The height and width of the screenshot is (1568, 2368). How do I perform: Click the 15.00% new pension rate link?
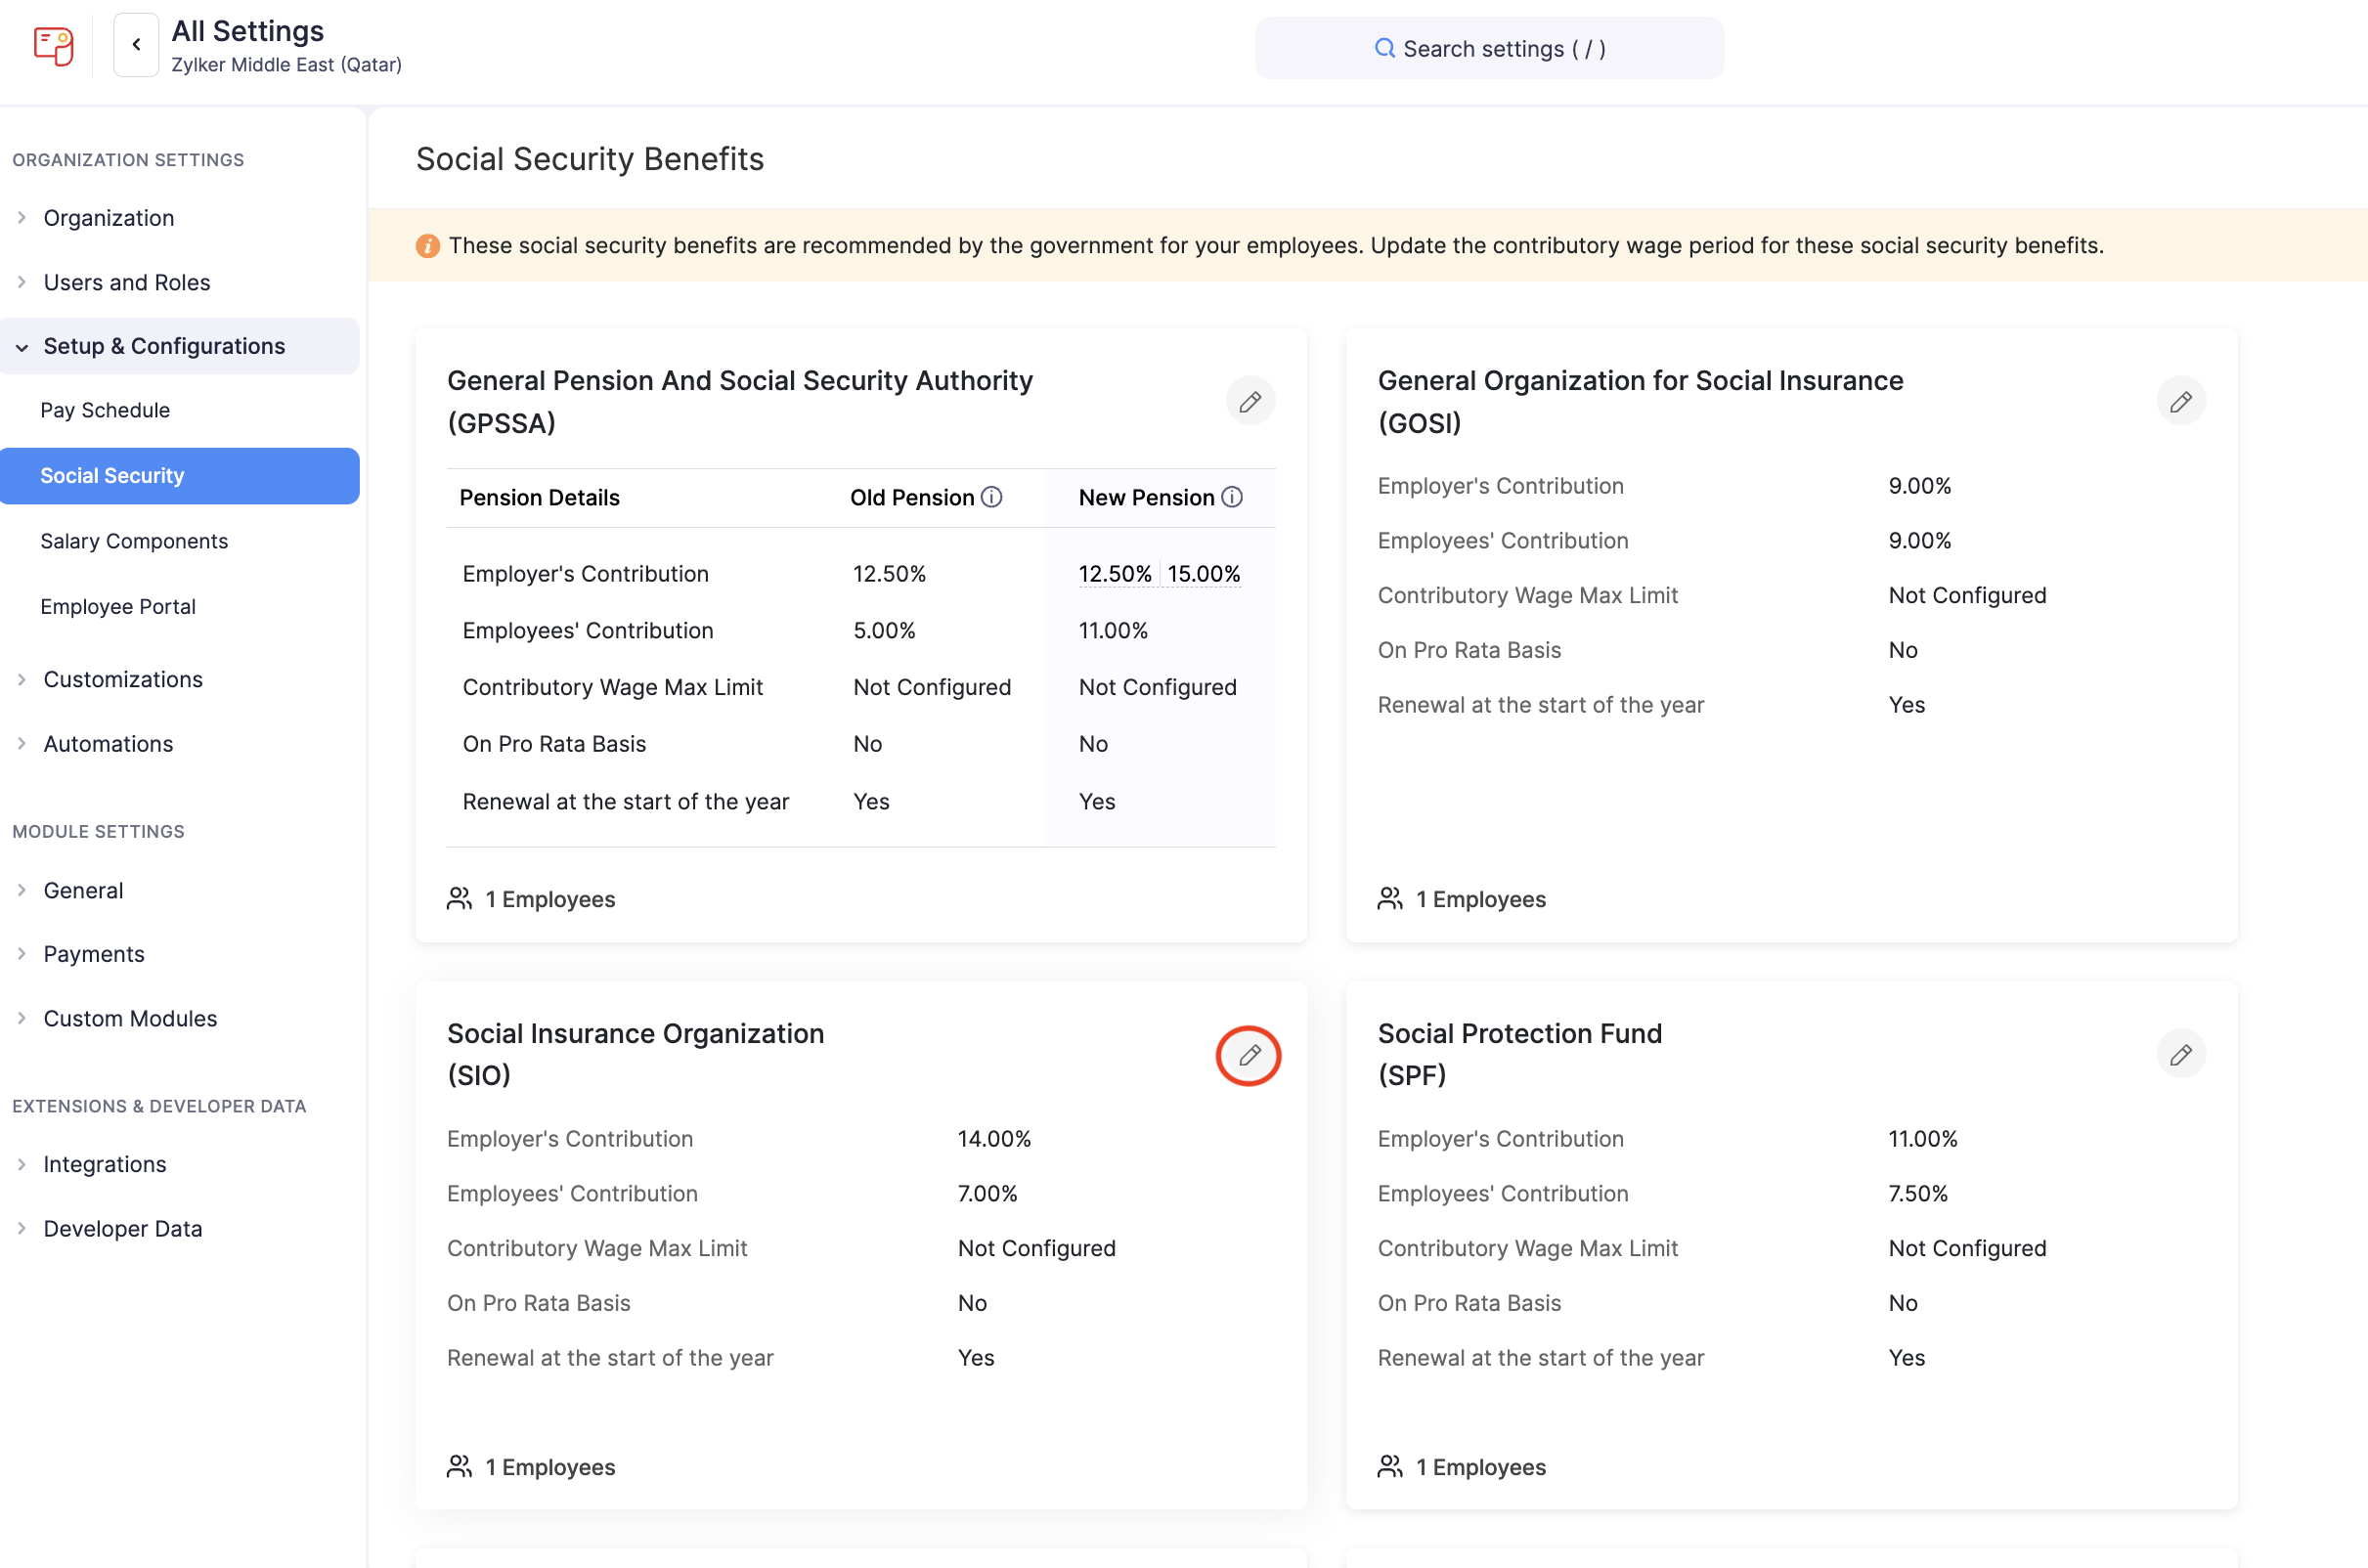(1203, 574)
